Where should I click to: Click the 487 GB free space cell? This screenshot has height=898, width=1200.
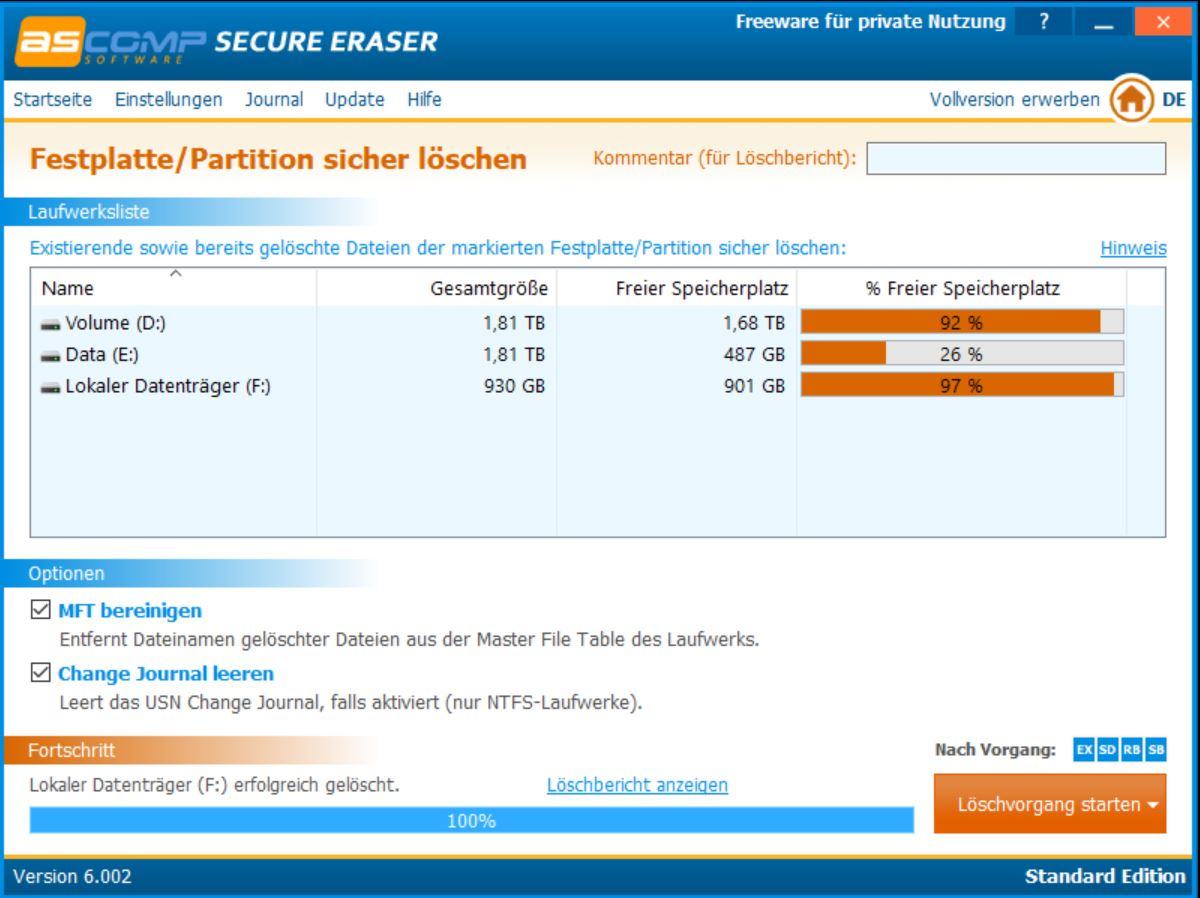point(753,354)
